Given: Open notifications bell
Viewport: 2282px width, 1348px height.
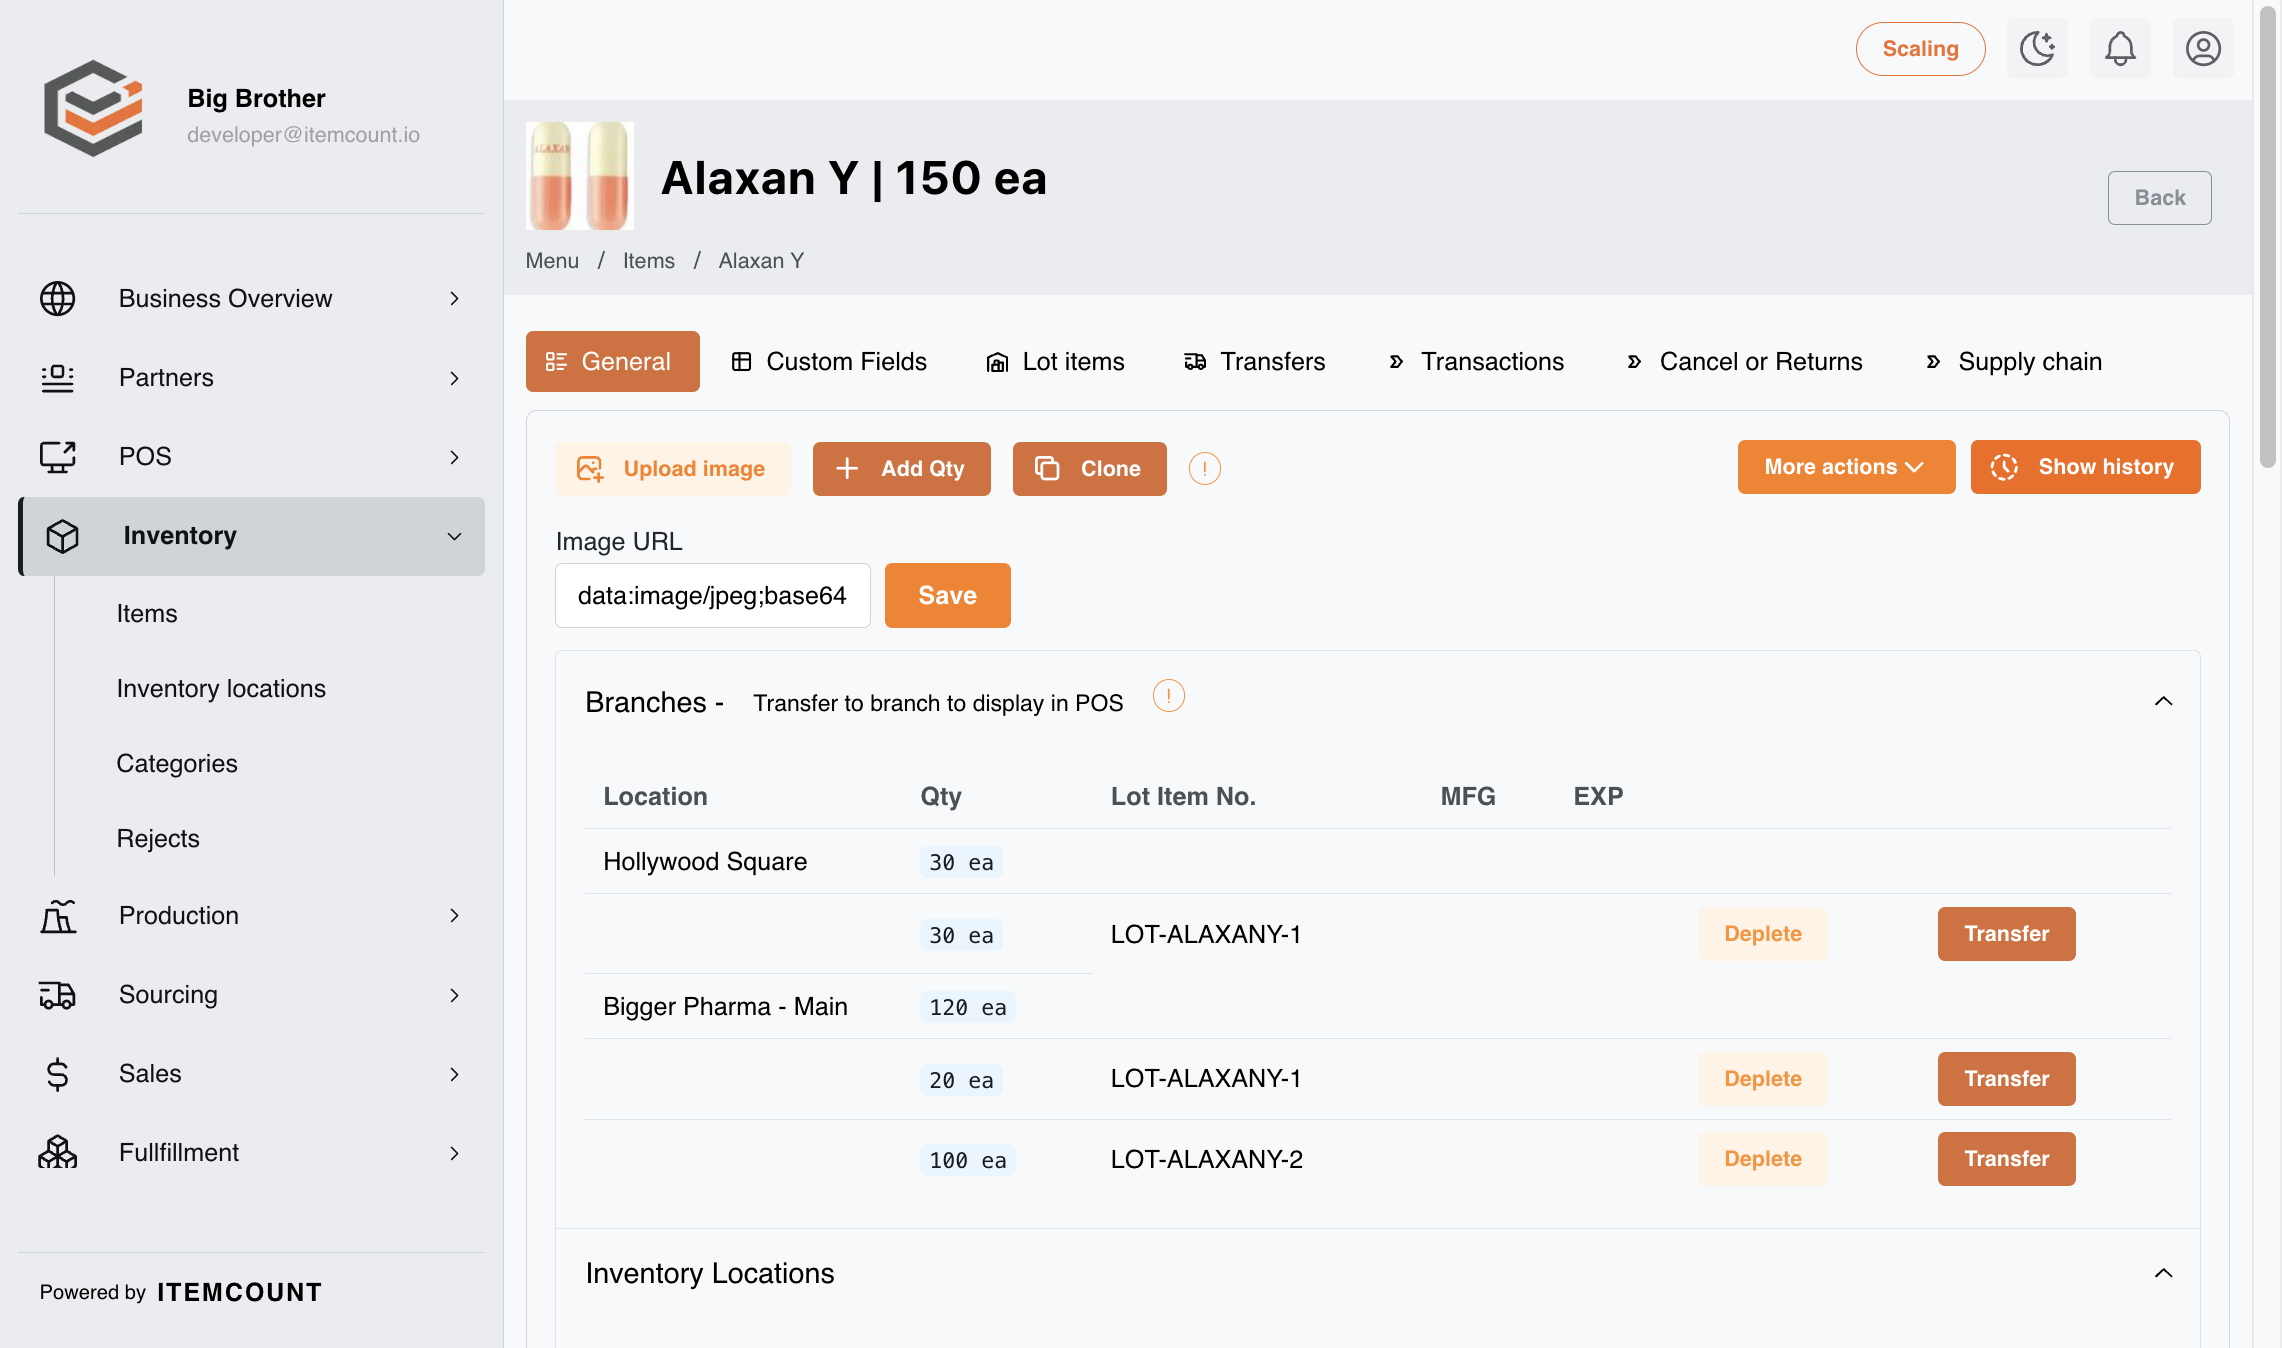Looking at the screenshot, I should 2120,48.
